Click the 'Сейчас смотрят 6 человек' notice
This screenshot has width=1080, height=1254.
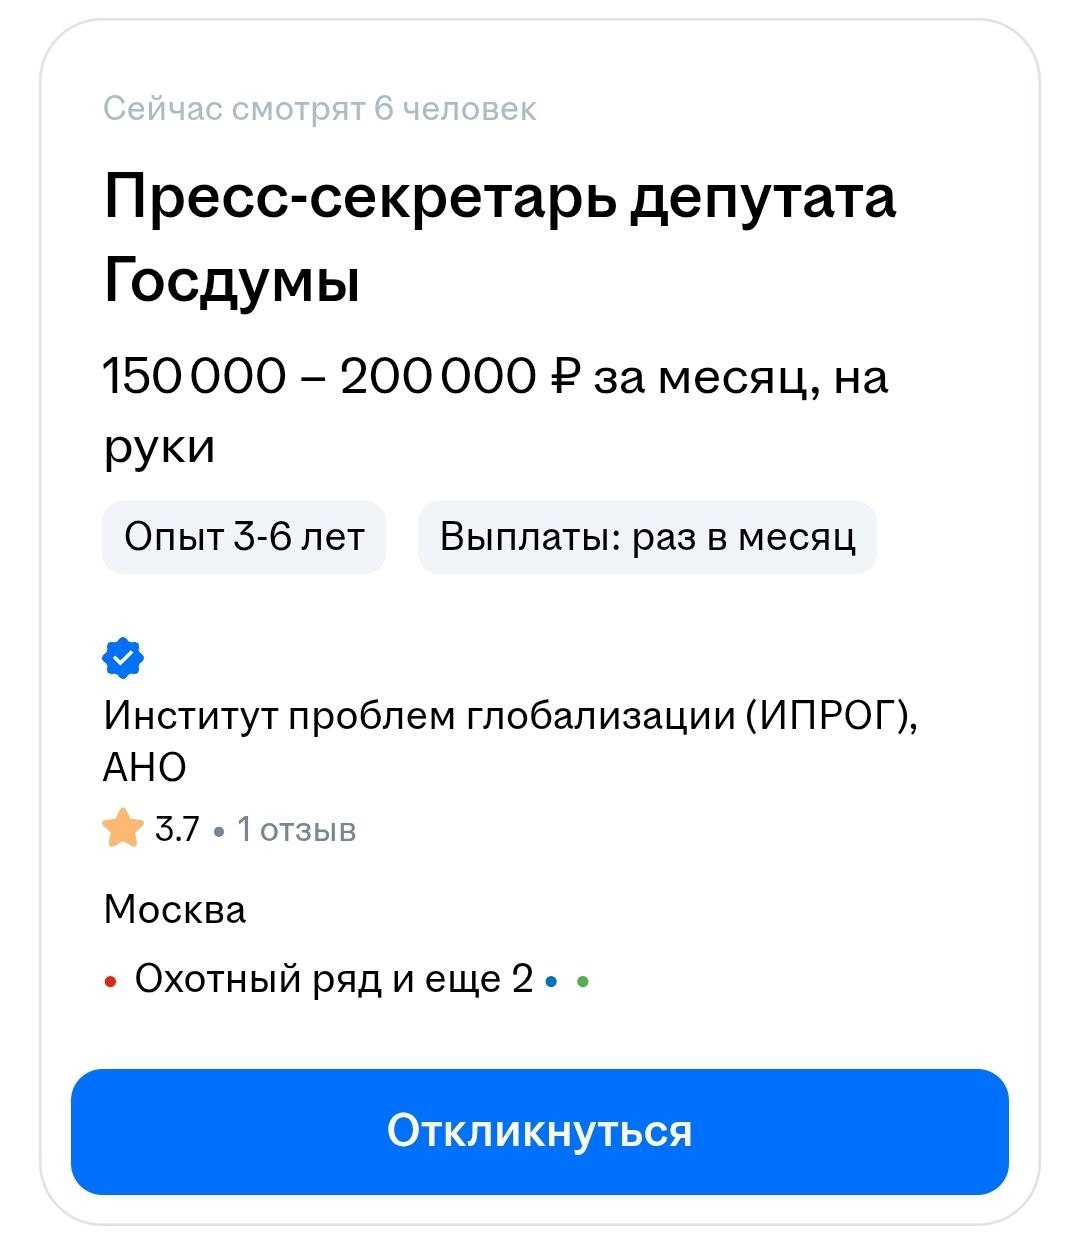320,108
